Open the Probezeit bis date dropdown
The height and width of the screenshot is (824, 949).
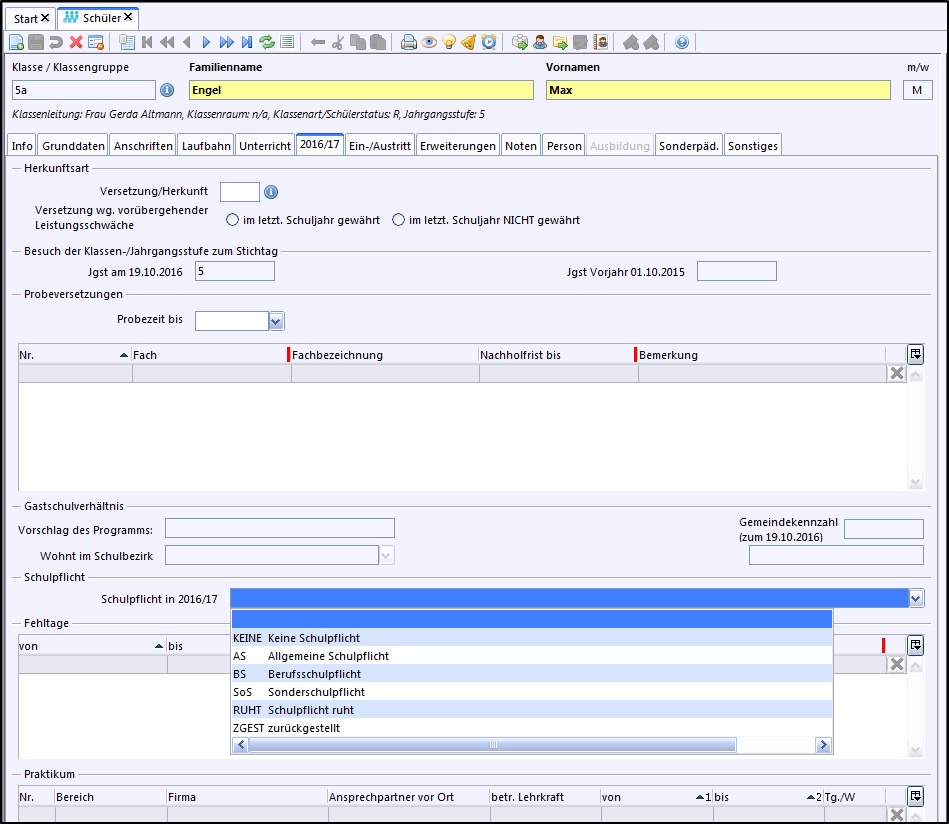[277, 321]
